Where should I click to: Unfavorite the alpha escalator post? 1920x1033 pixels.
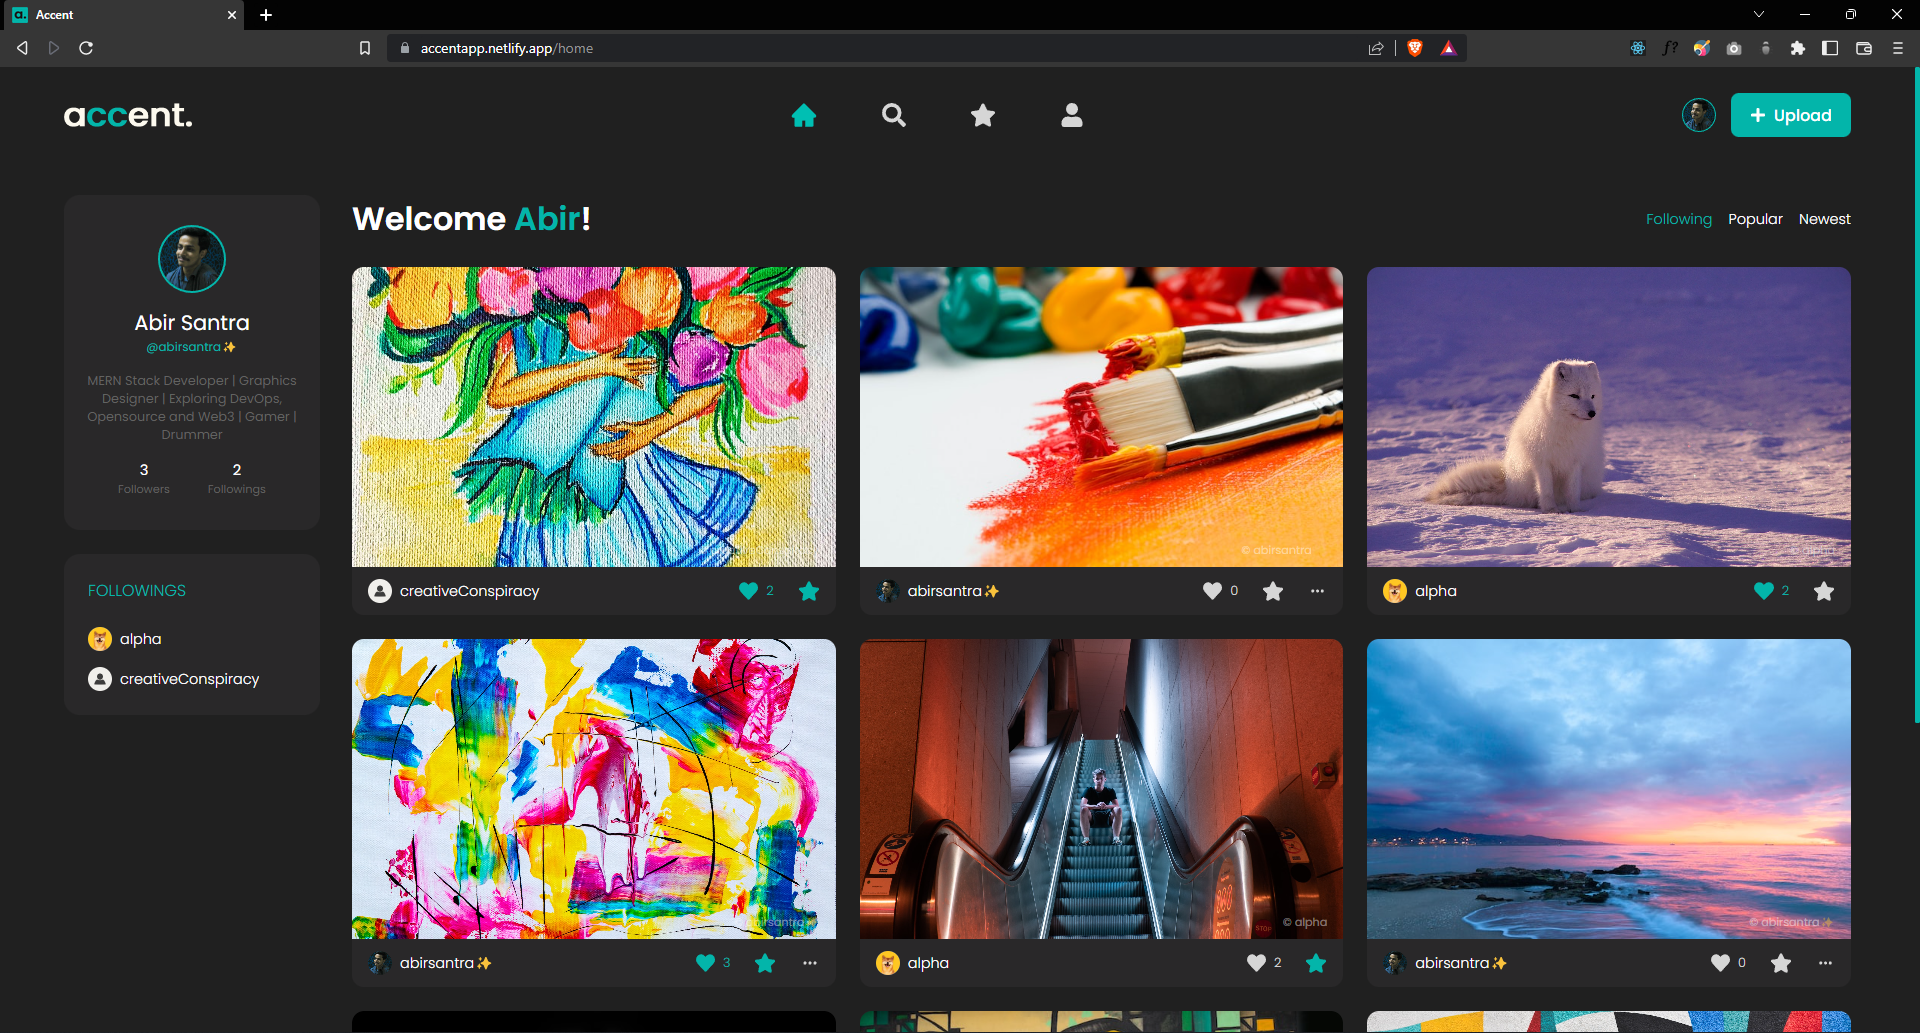point(1316,963)
